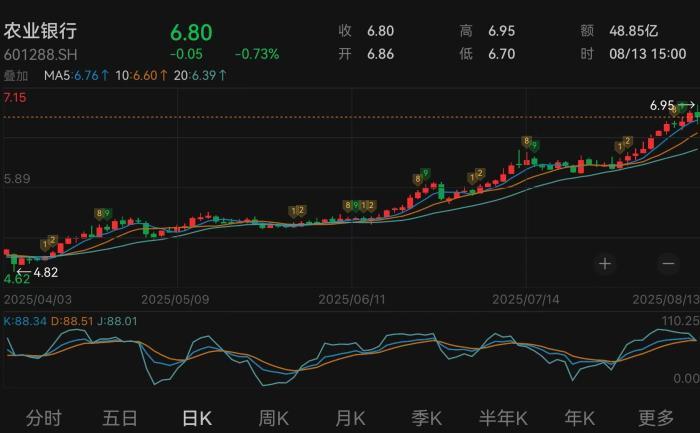Expand the 更多 more periods menu
Viewport: 700px width, 433px height.
[656, 417]
